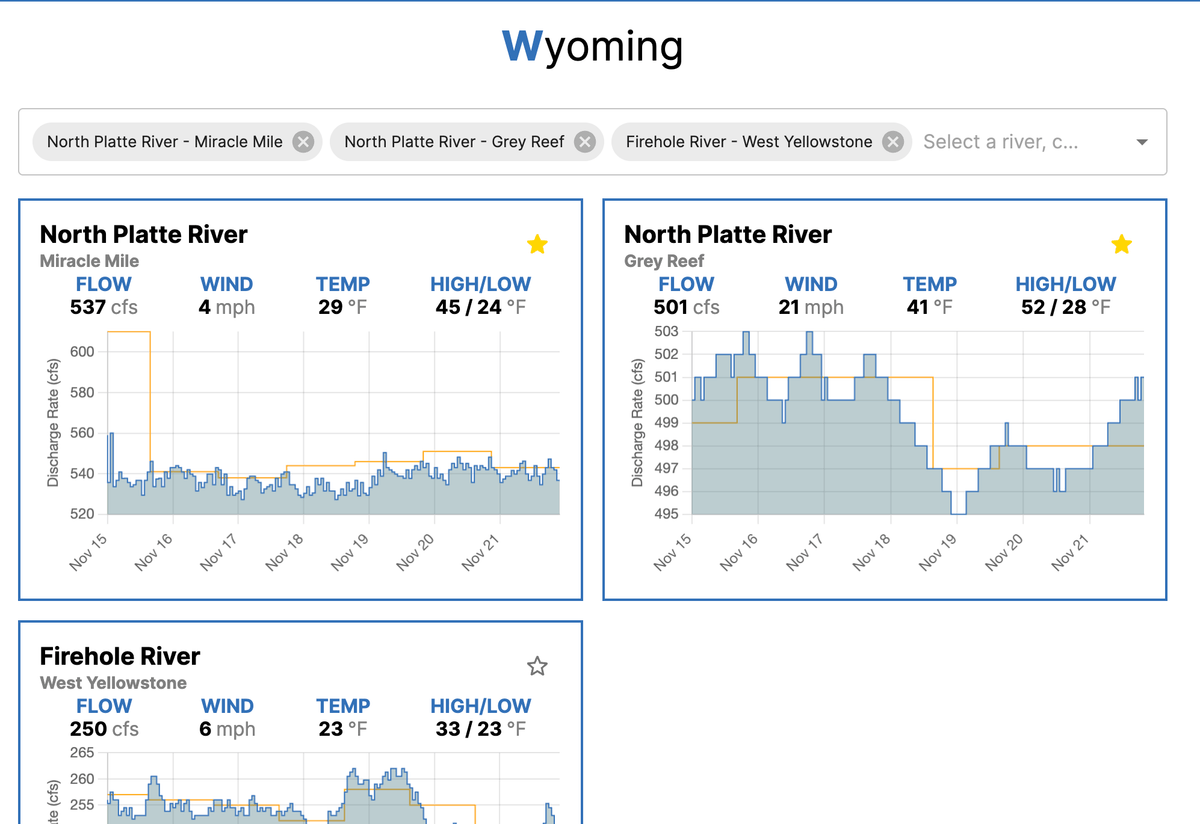Viewport: 1200px width, 824px height.
Task: Favorite the Firehole River by clicking its star
Action: pyautogui.click(x=537, y=665)
